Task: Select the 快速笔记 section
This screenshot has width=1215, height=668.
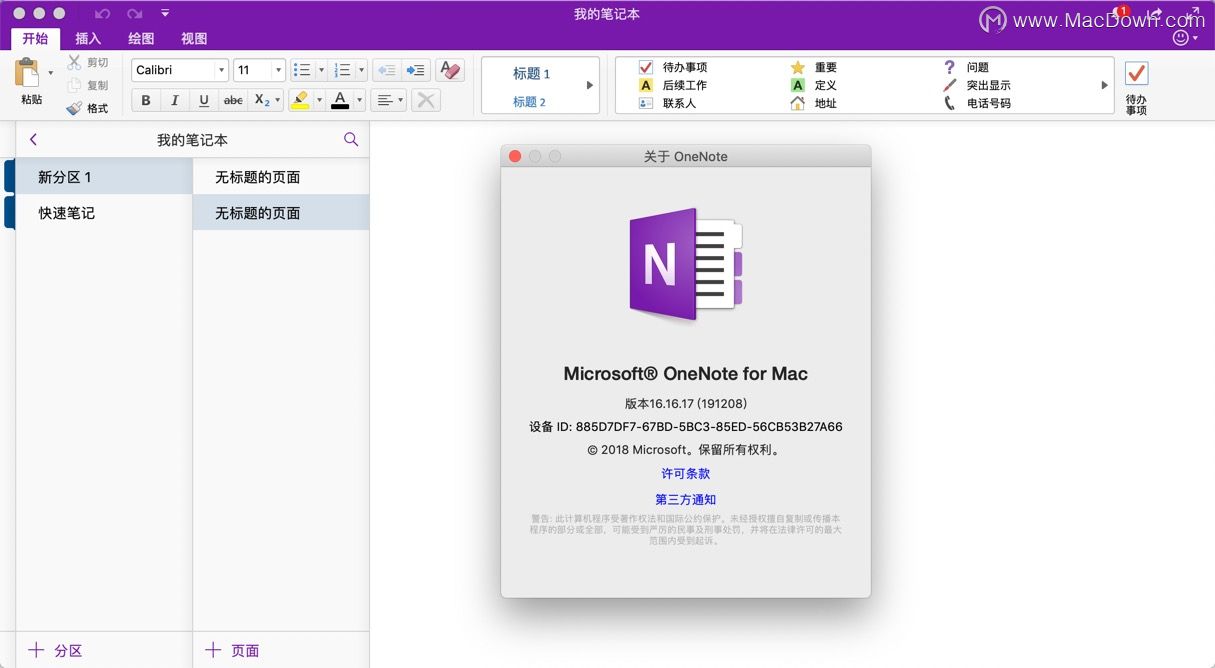Action: click(104, 213)
